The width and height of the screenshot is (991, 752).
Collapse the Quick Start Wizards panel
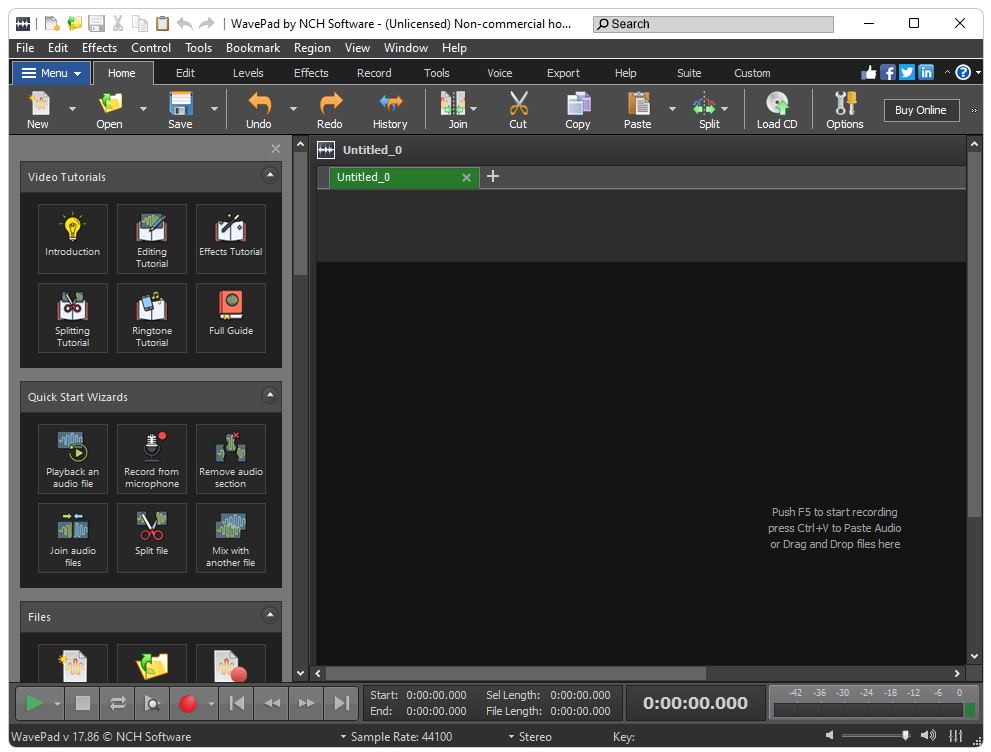coord(270,396)
